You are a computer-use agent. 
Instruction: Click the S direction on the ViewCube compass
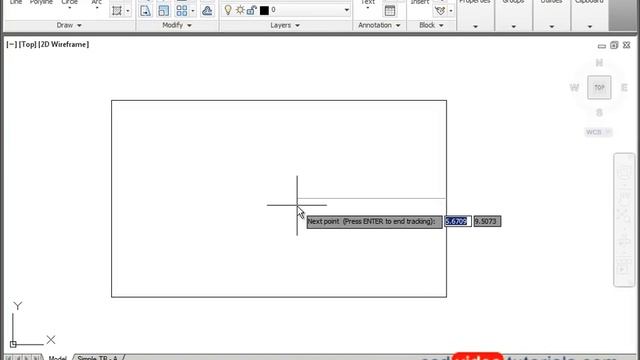599,113
